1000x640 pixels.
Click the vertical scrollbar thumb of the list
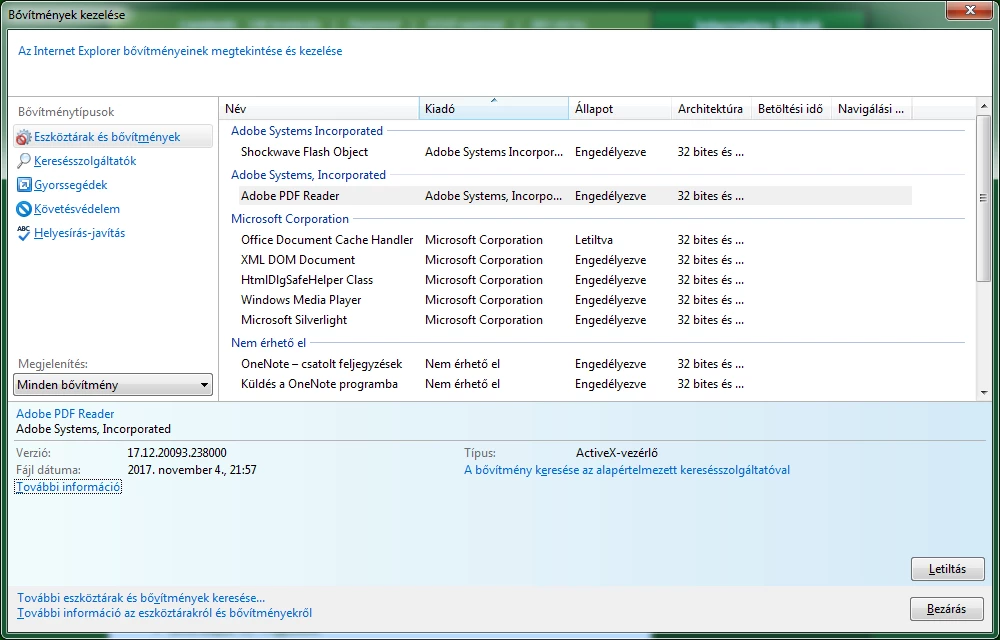pyautogui.click(x=983, y=198)
